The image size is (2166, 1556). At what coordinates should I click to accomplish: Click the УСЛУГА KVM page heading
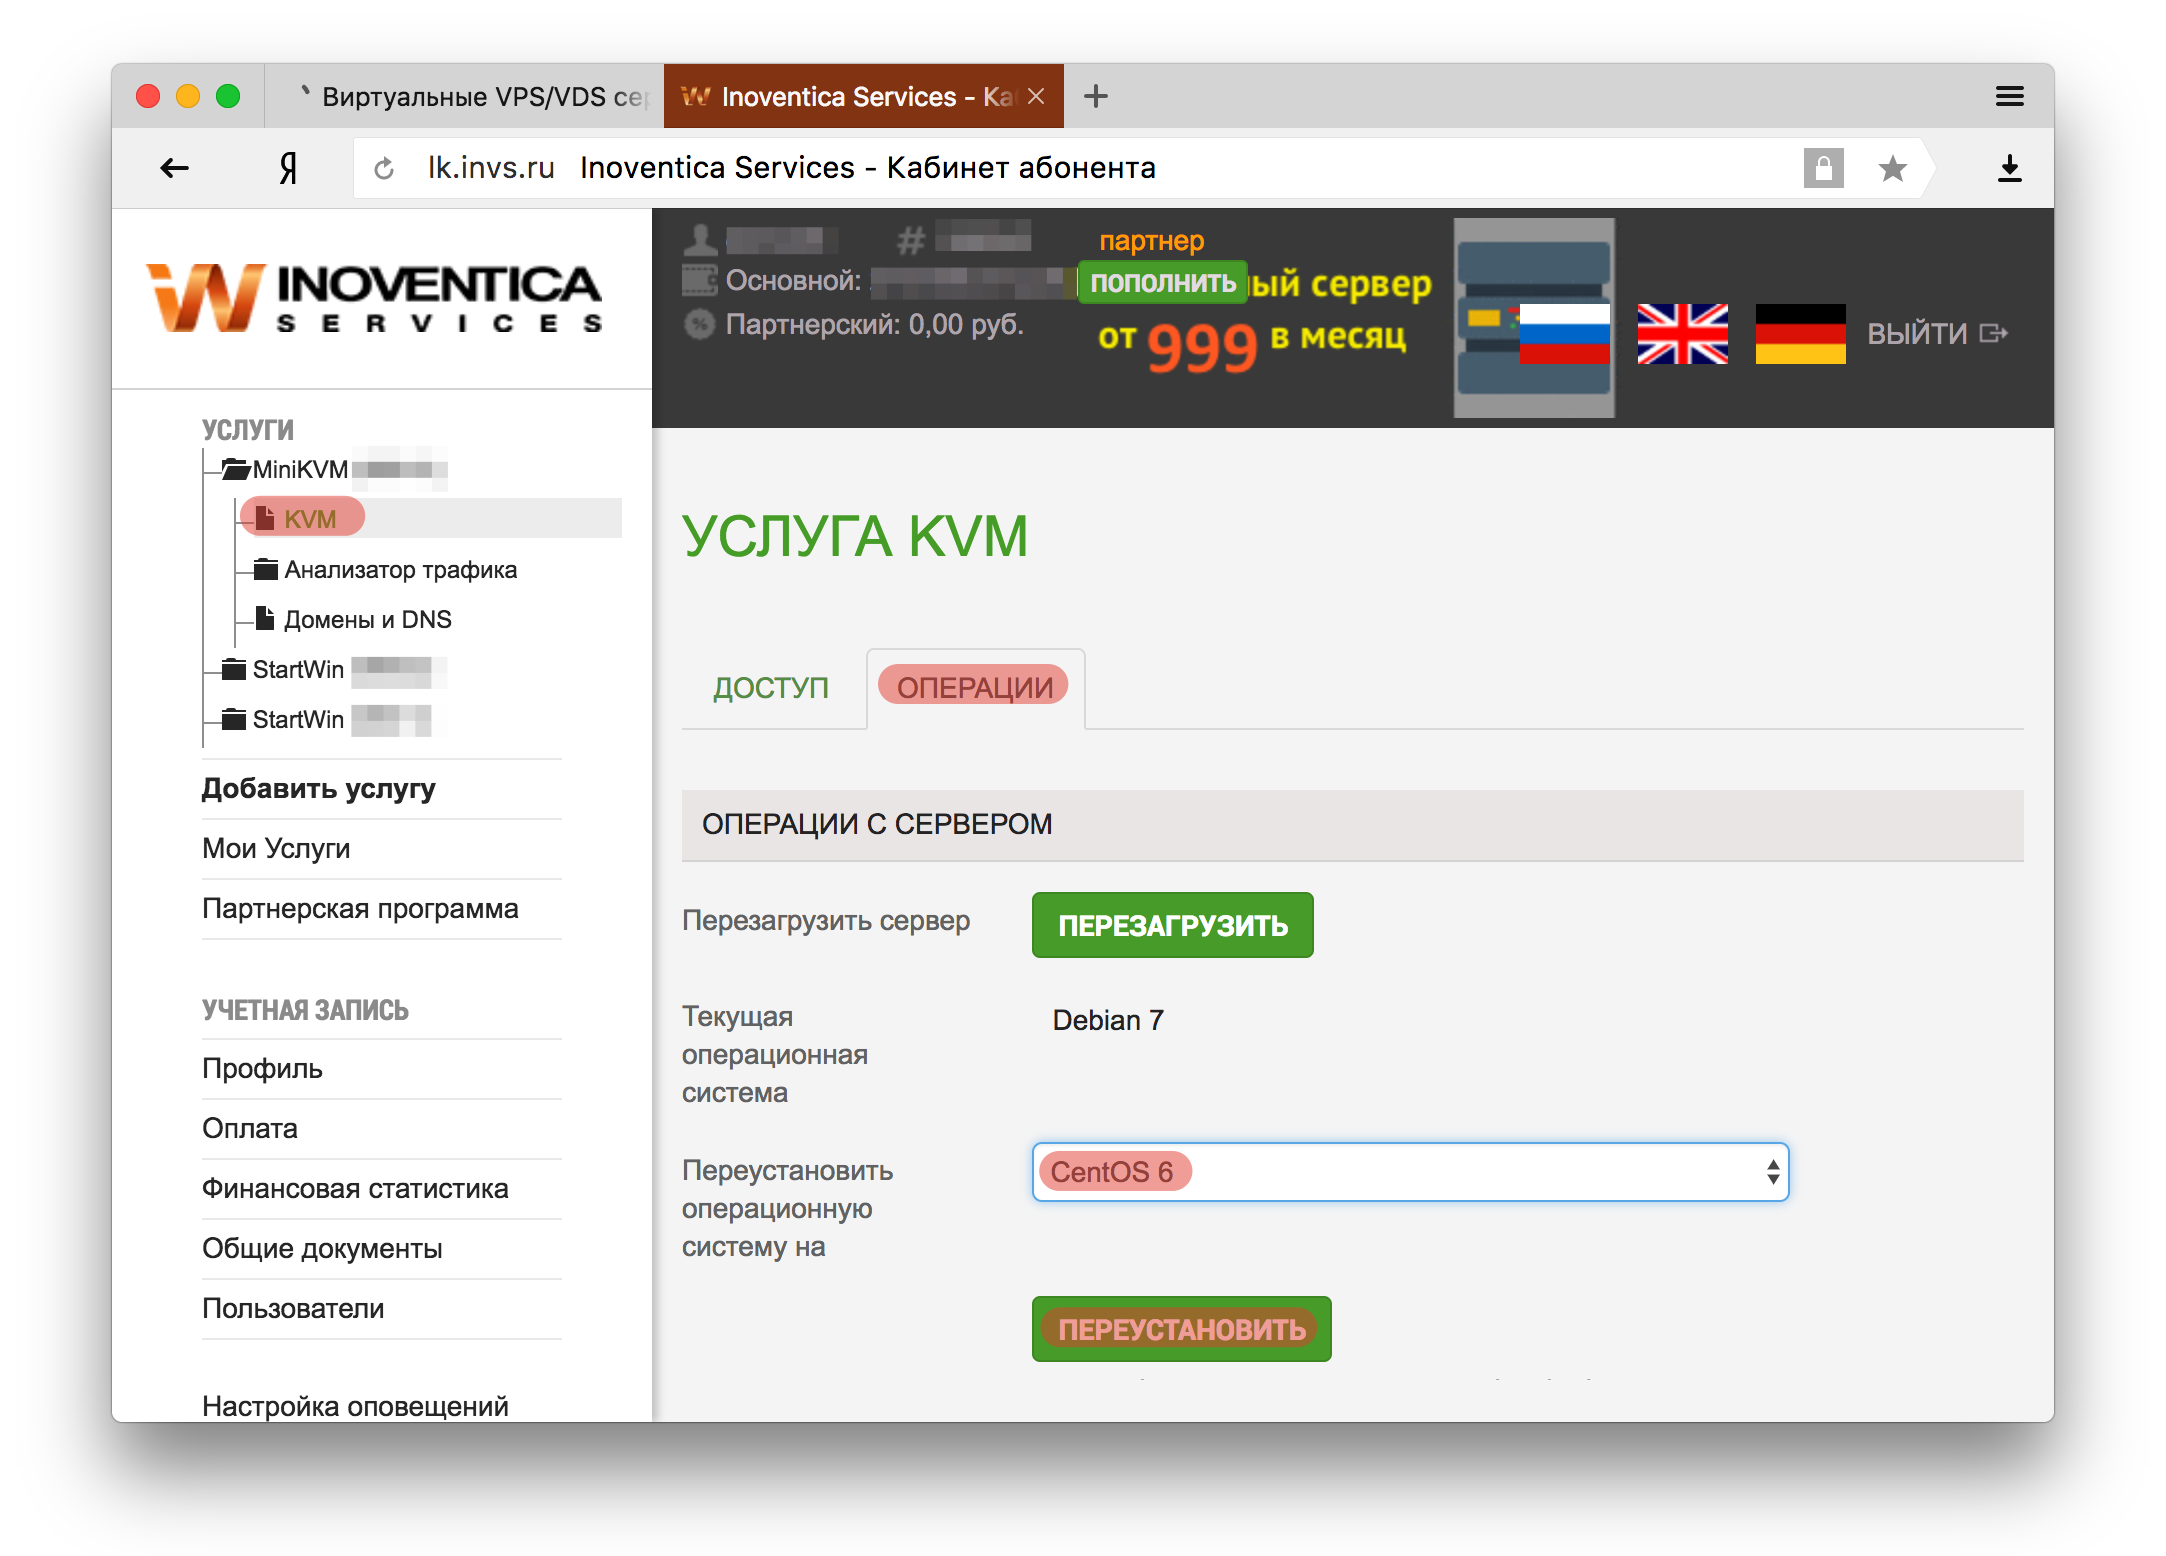[x=855, y=536]
